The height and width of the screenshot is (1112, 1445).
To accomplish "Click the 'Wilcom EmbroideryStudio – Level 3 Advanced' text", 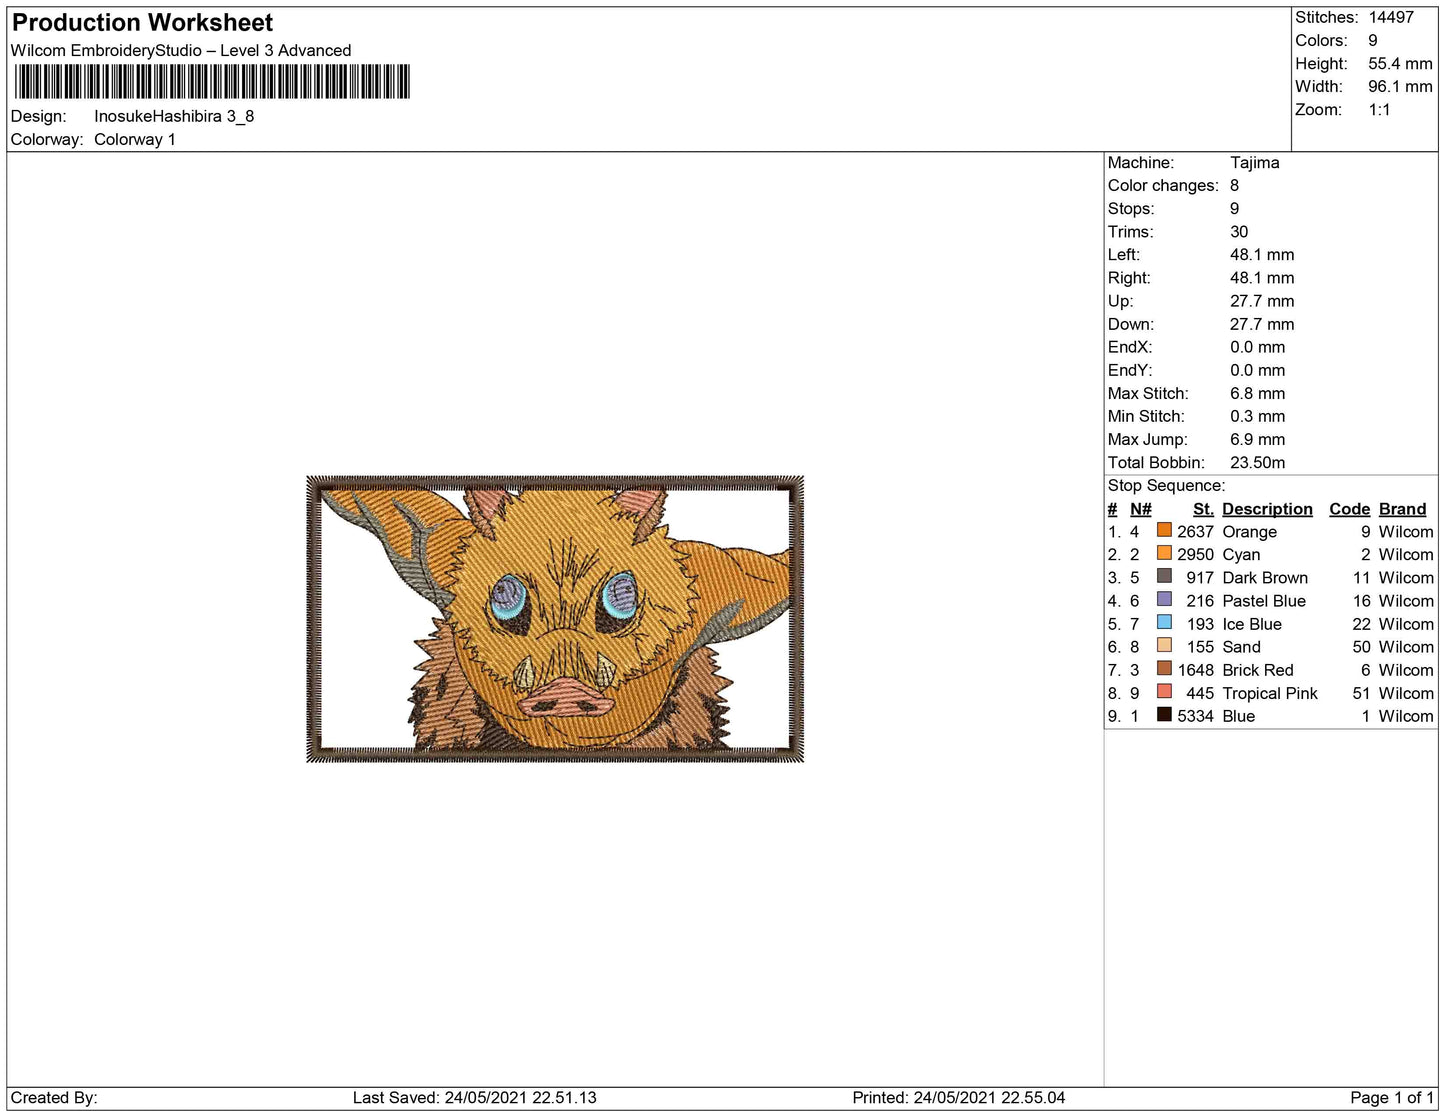I will (x=181, y=50).
